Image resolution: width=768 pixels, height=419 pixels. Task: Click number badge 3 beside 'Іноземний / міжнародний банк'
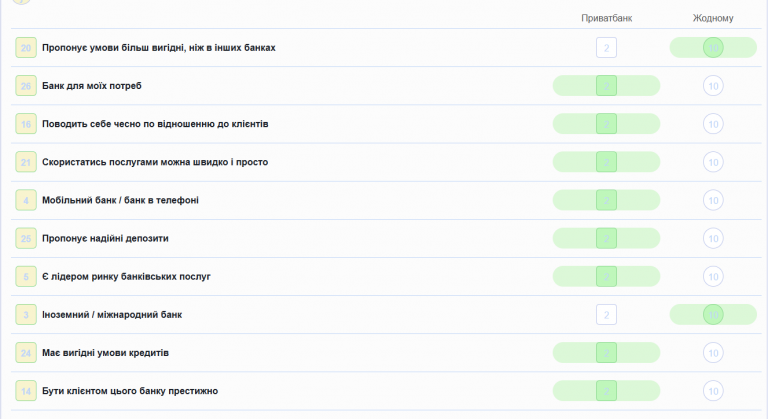(x=26, y=315)
